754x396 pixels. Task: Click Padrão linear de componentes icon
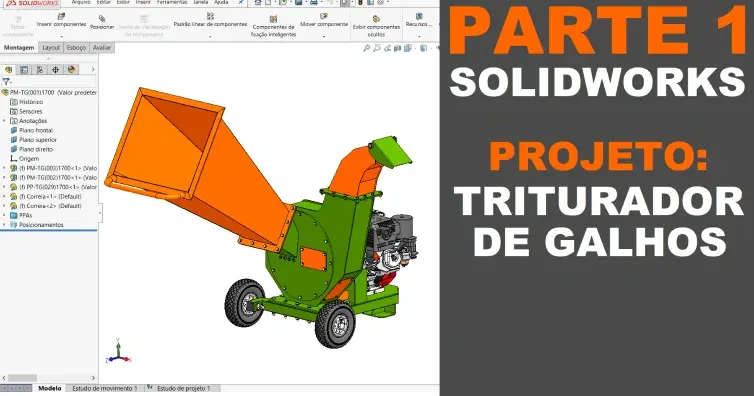210,16
